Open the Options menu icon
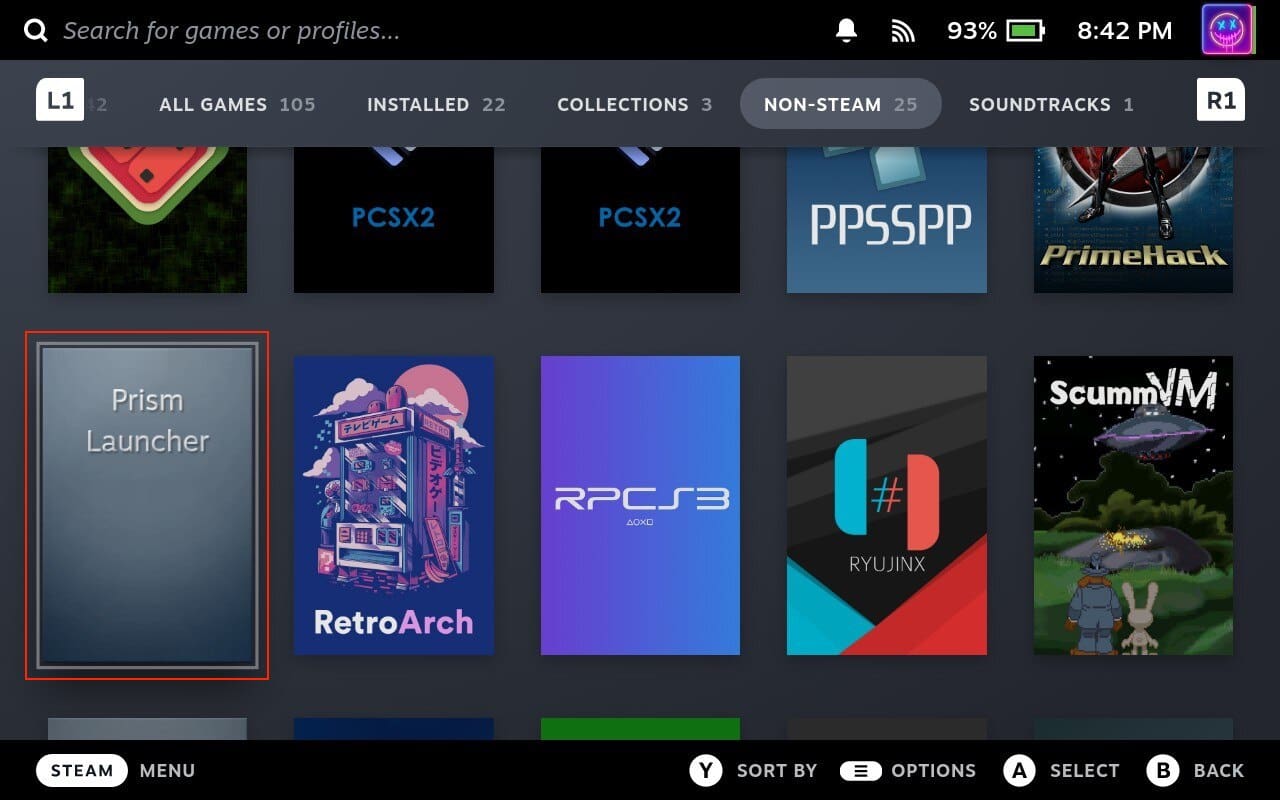1280x800 pixels. pyautogui.click(x=861, y=770)
